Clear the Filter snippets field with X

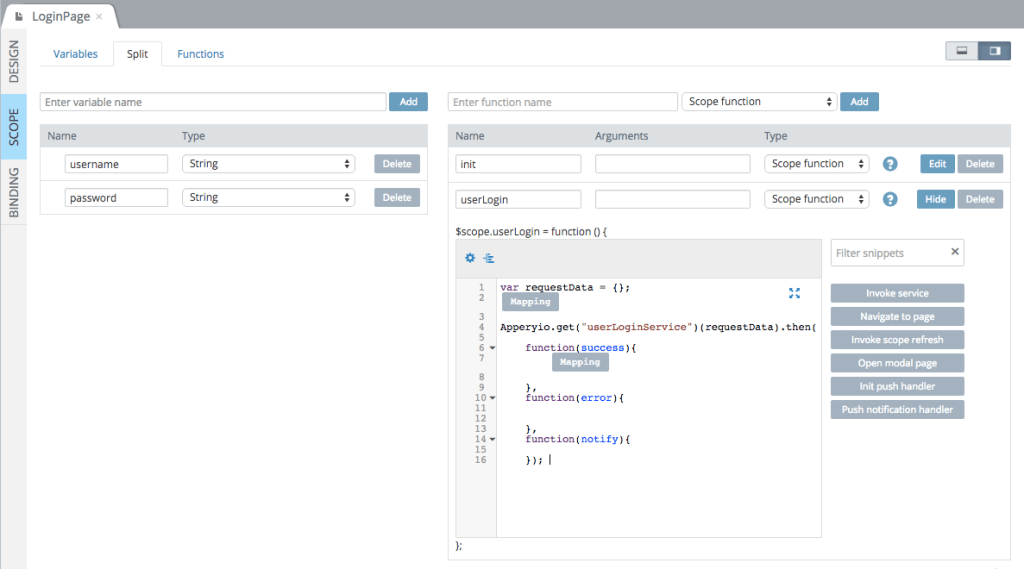[x=954, y=253]
